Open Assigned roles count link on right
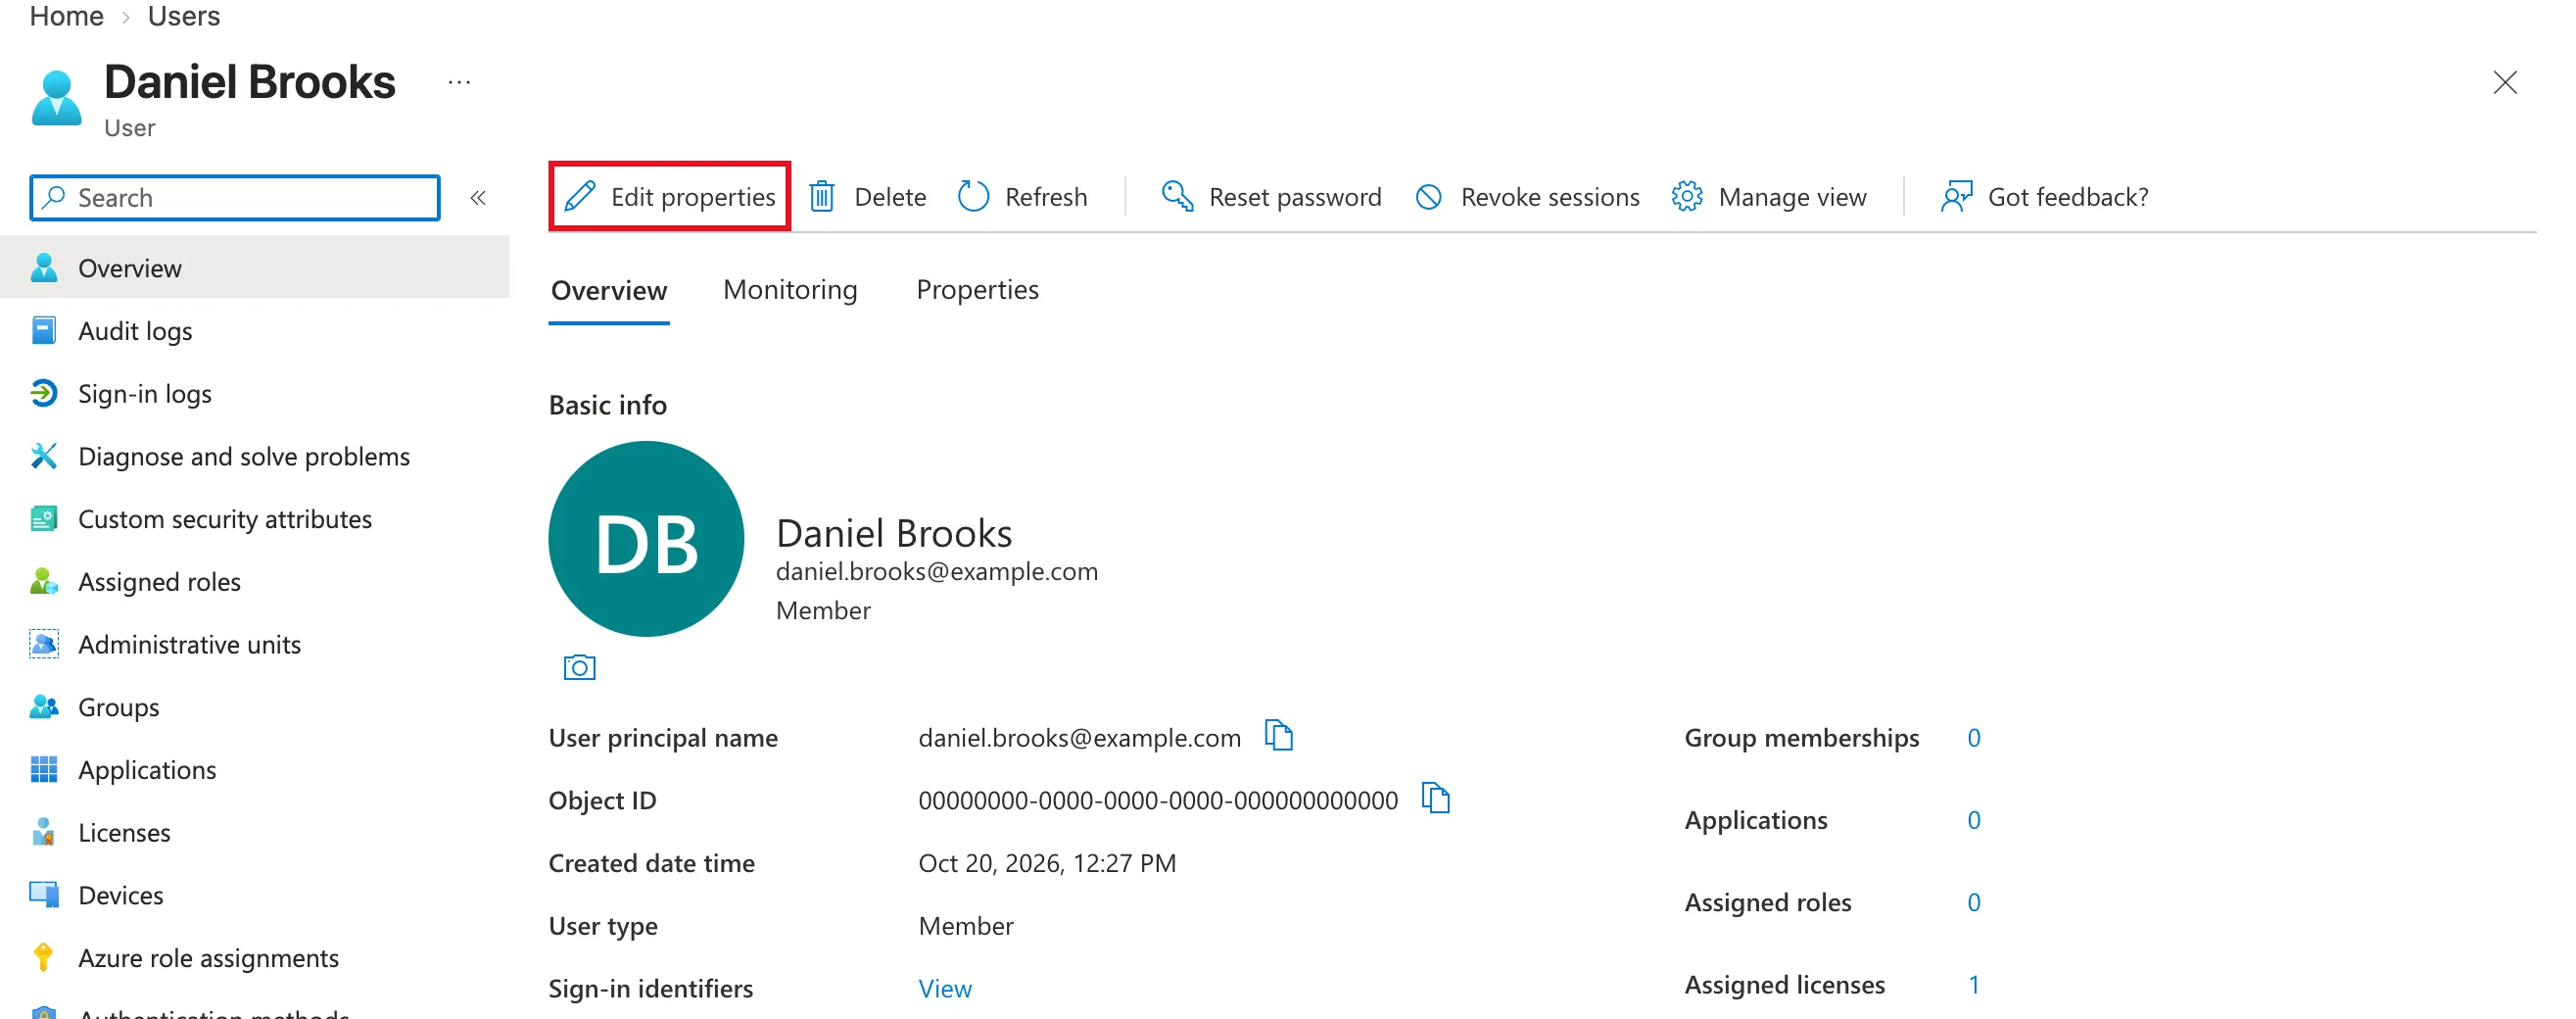The width and height of the screenshot is (2576, 1019). click(1974, 902)
